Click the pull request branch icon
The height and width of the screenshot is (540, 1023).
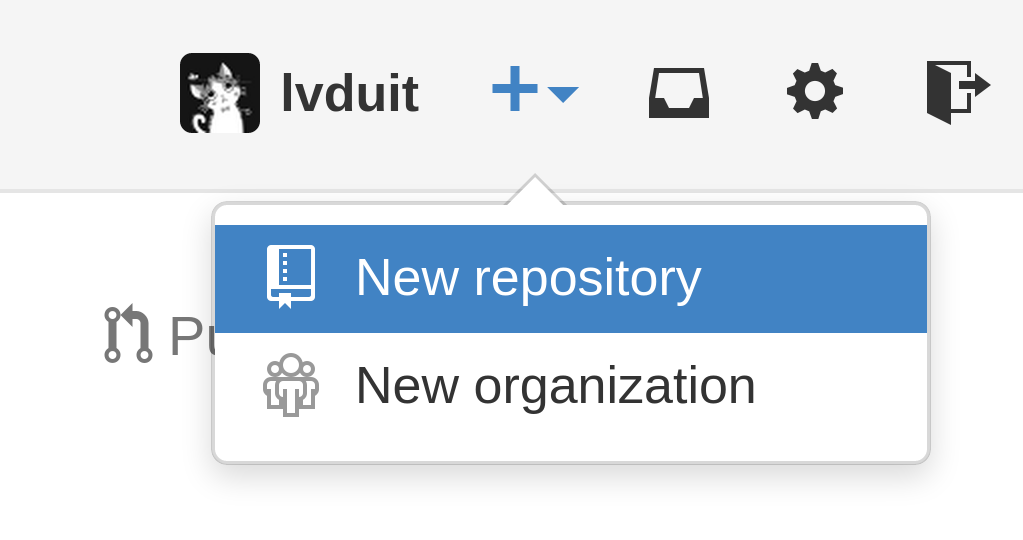129,334
